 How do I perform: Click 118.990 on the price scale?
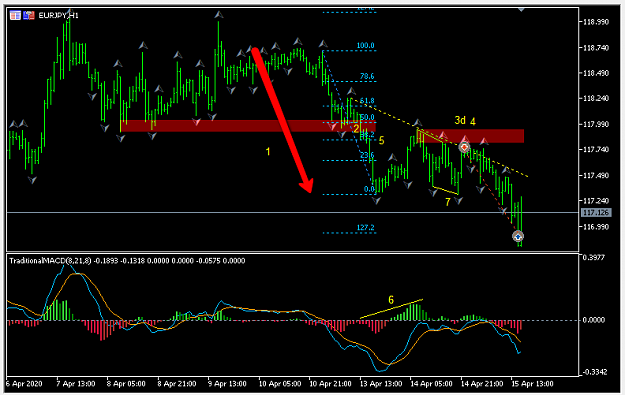(596, 22)
